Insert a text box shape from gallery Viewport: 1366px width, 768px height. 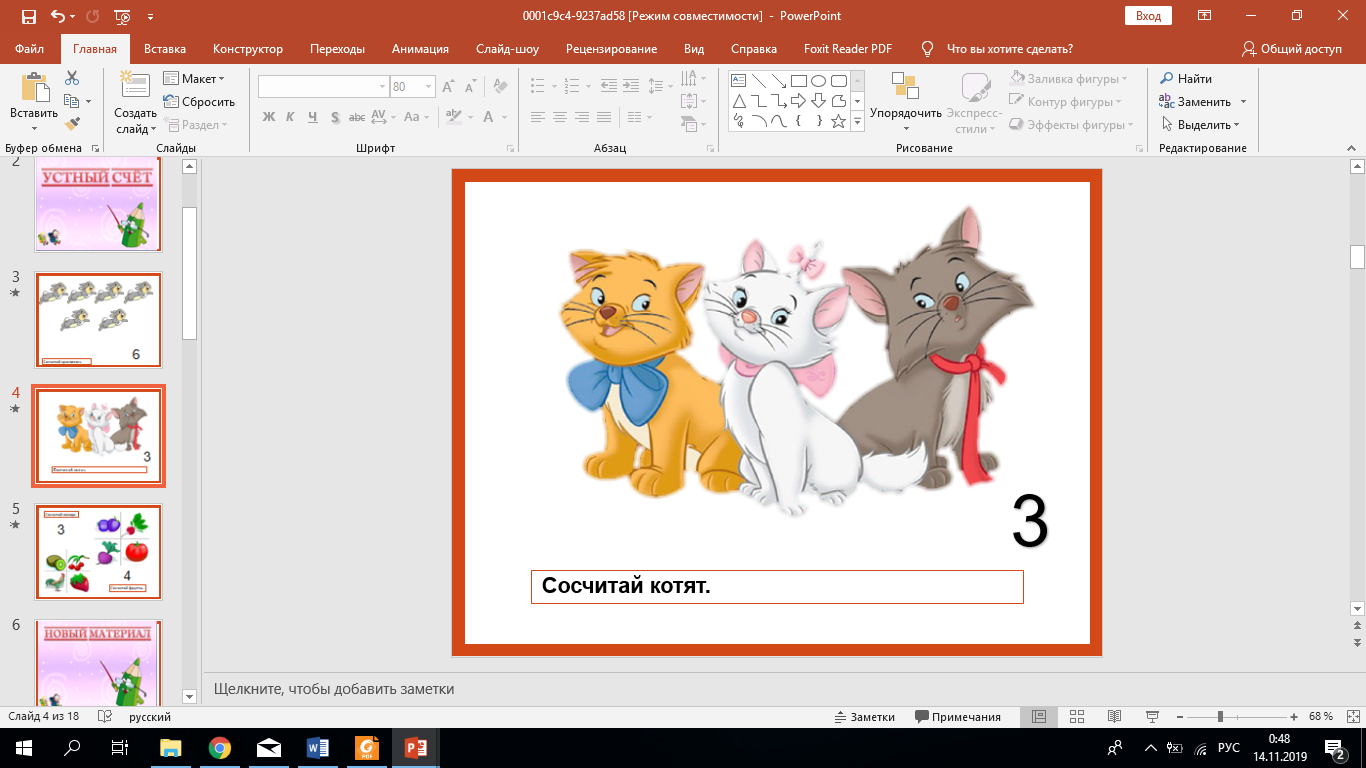[738, 81]
